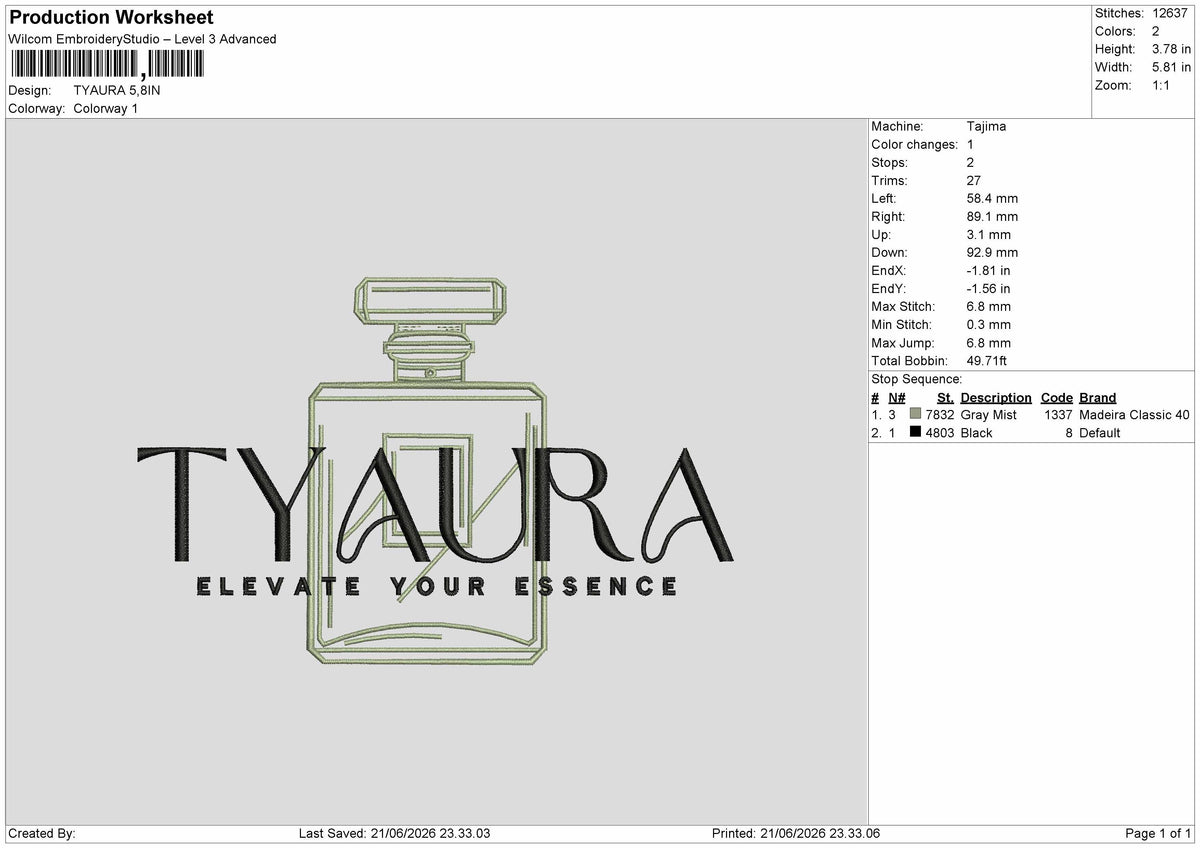Click 'Printed: 21/06/2026 23.33.06' footer text
Image resolution: width=1200 pixels, height=848 pixels.
796,833
